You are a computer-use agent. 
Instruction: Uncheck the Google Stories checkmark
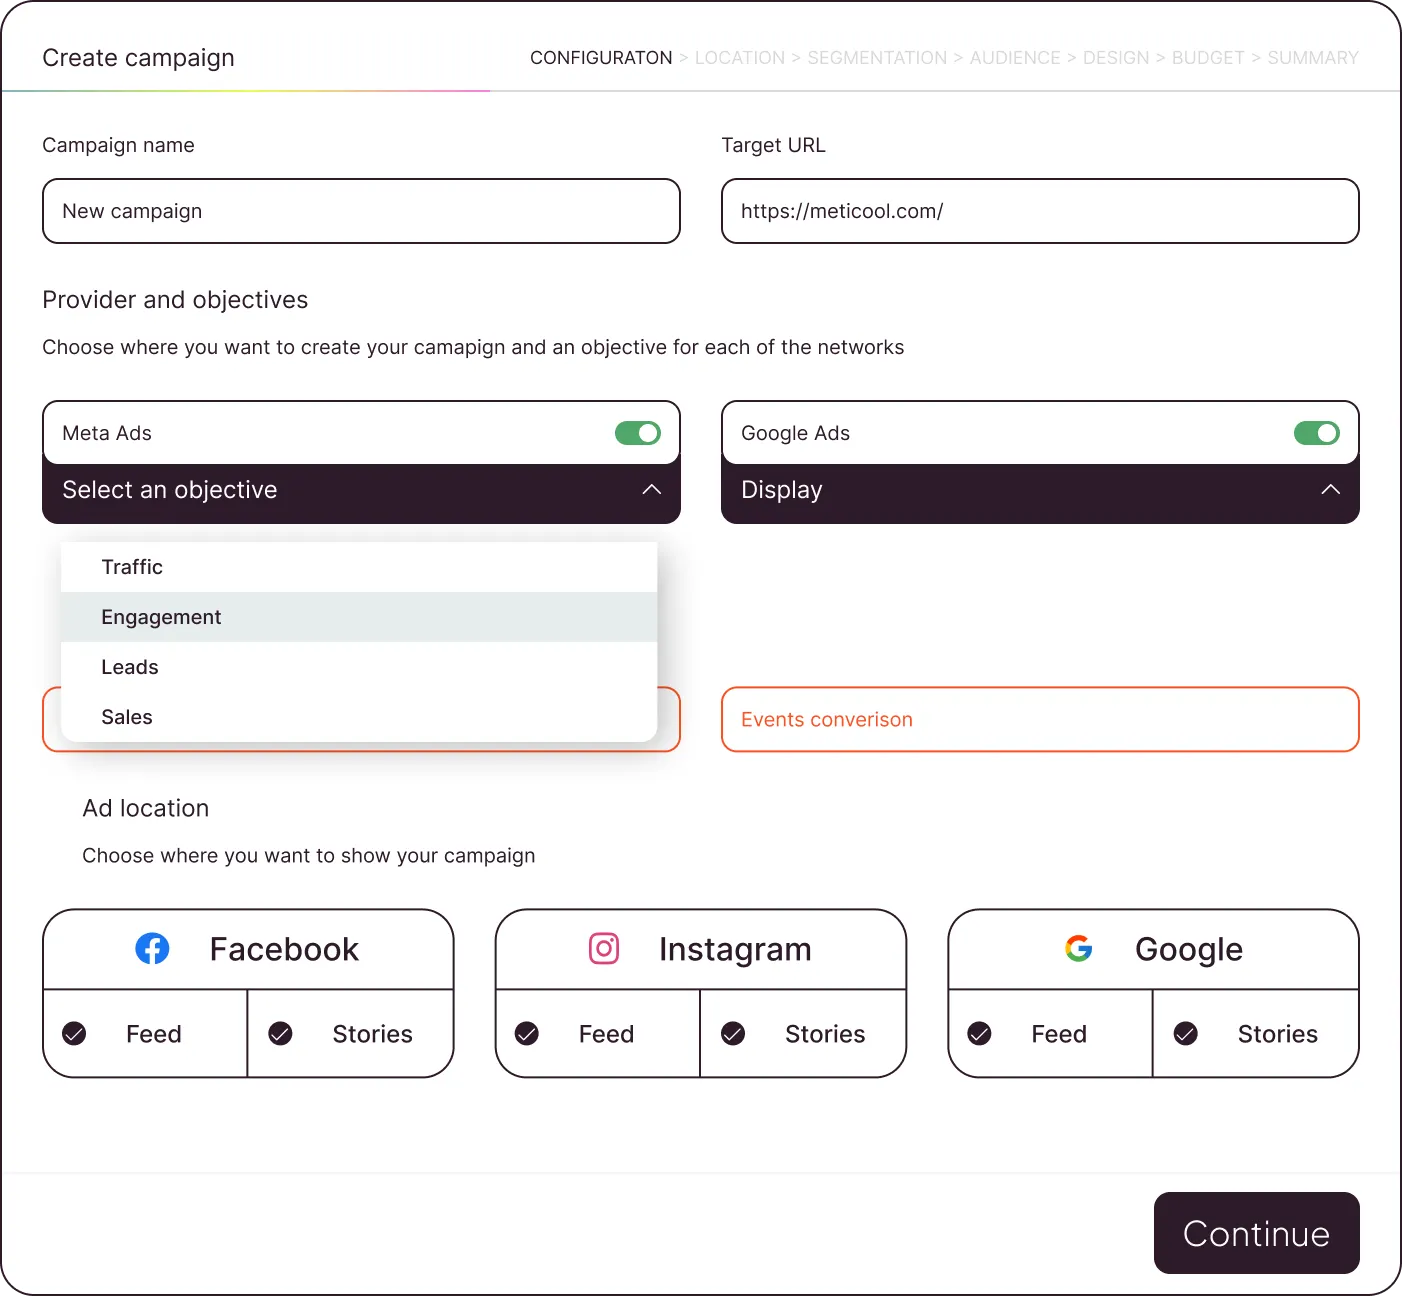point(1186,1034)
